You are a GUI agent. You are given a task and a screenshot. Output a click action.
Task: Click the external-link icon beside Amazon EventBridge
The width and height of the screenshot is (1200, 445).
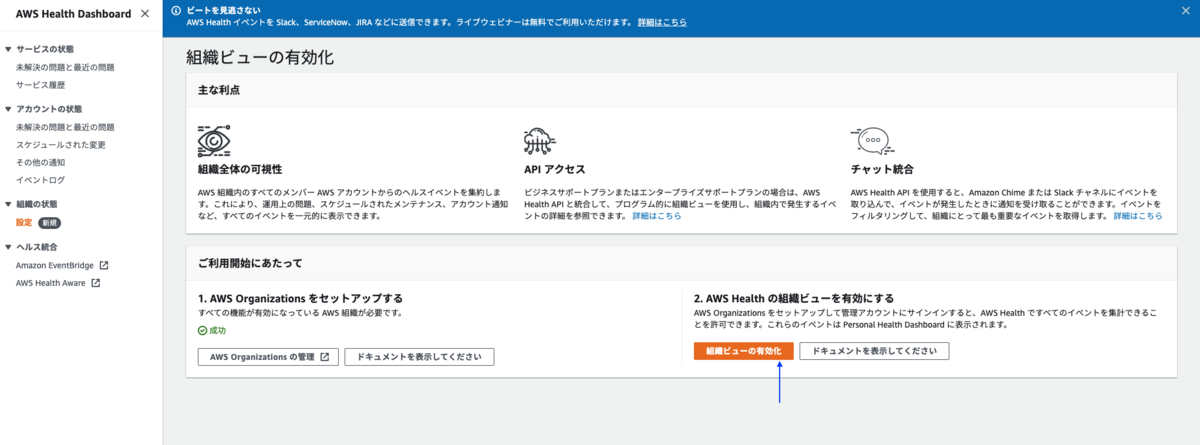click(x=103, y=266)
